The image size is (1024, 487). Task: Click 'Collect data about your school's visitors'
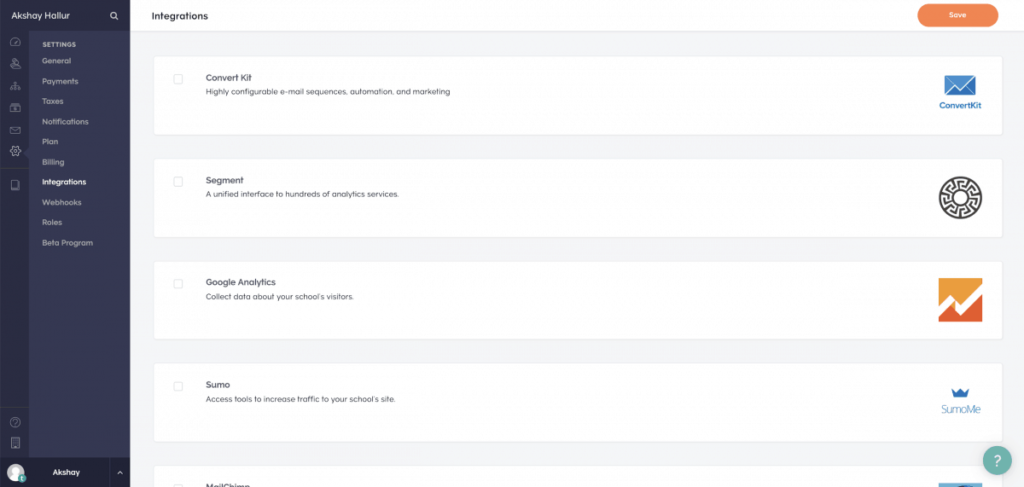(x=280, y=297)
